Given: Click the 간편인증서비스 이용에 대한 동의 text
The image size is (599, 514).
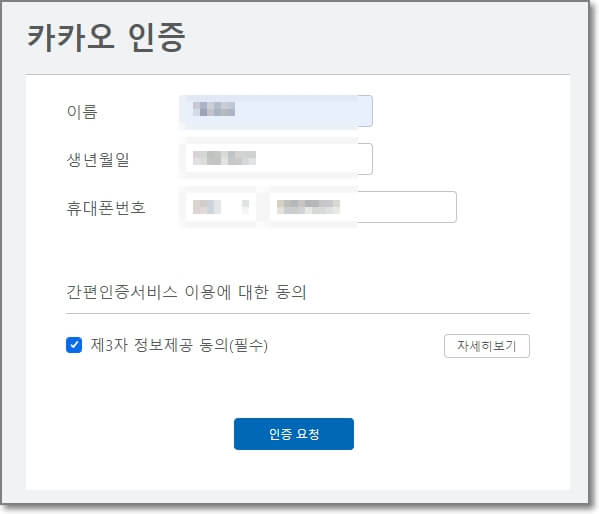Looking at the screenshot, I should [186, 292].
